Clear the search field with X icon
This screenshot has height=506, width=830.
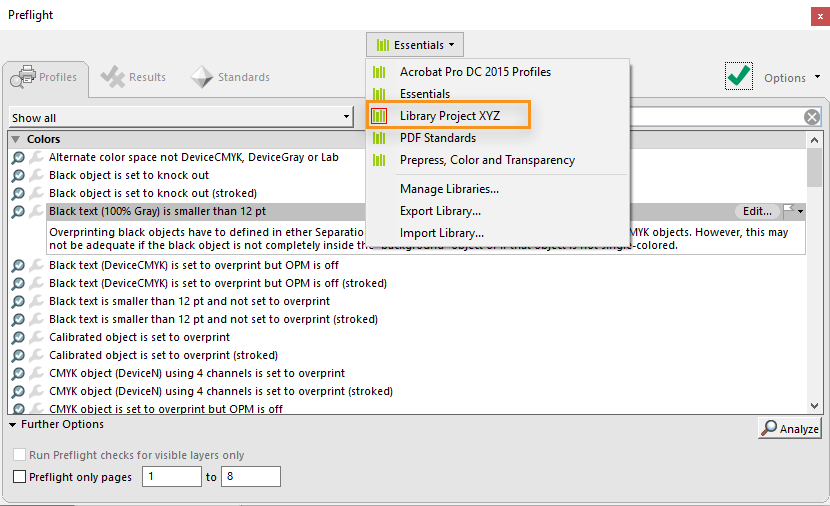[x=811, y=117]
